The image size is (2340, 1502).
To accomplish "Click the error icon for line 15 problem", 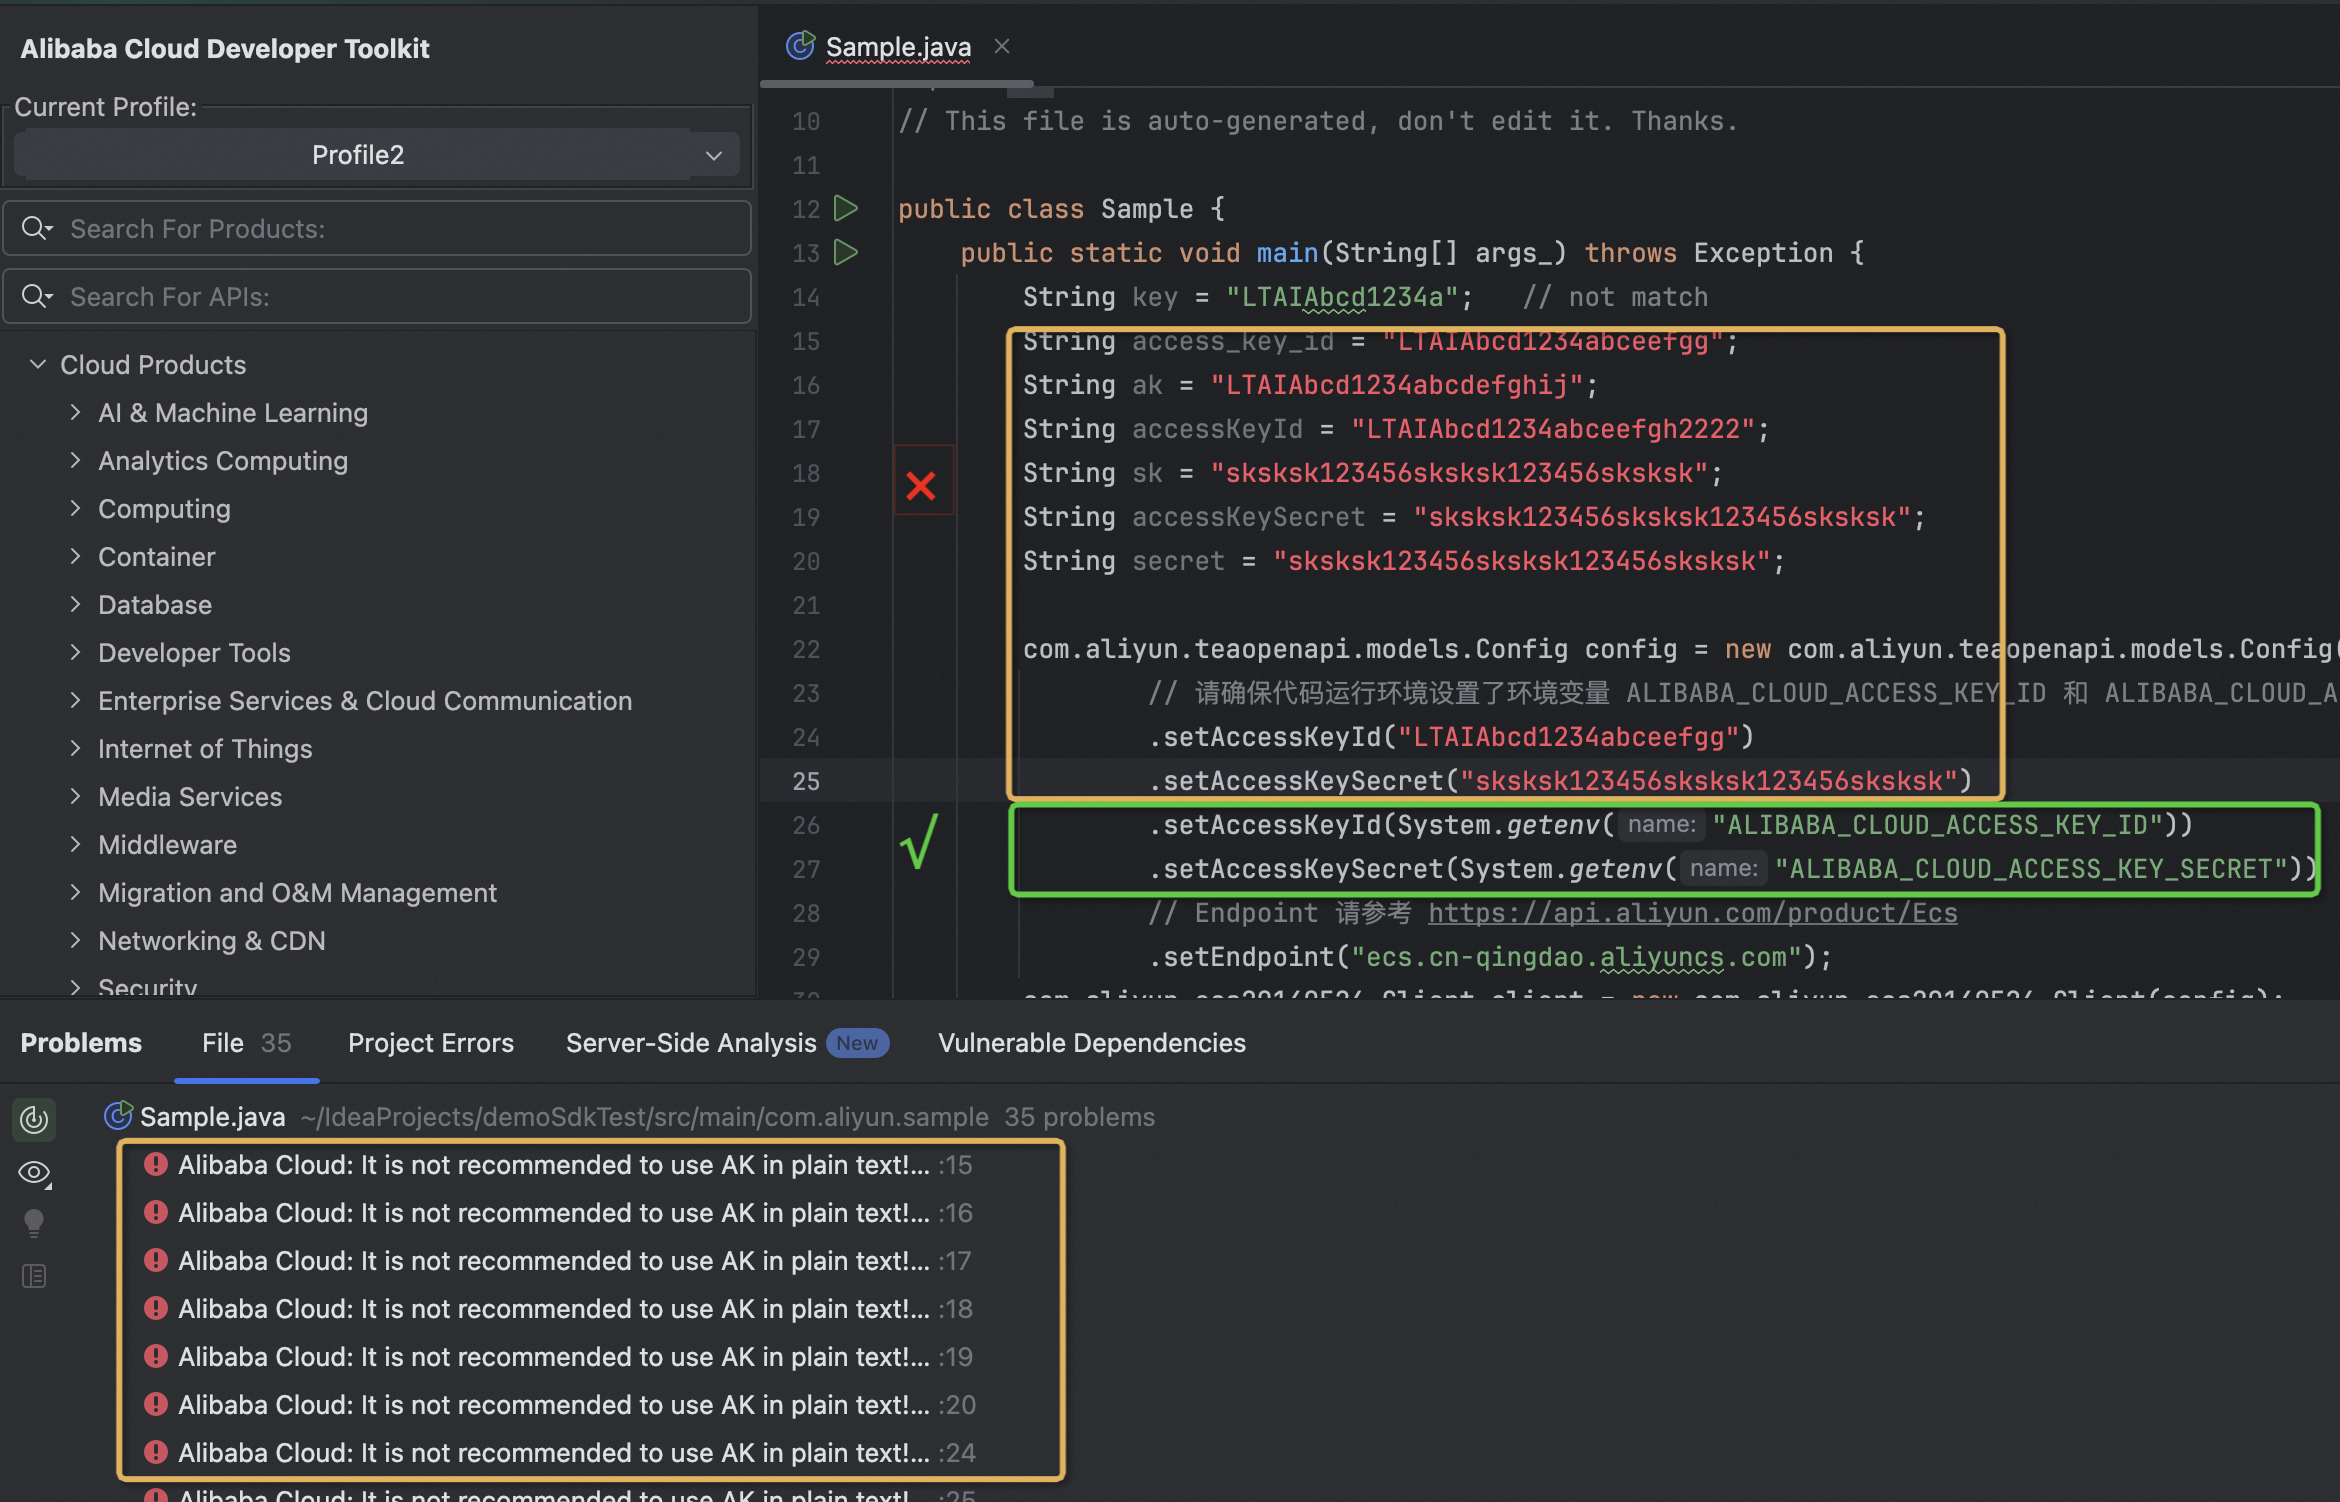I will (x=155, y=1164).
